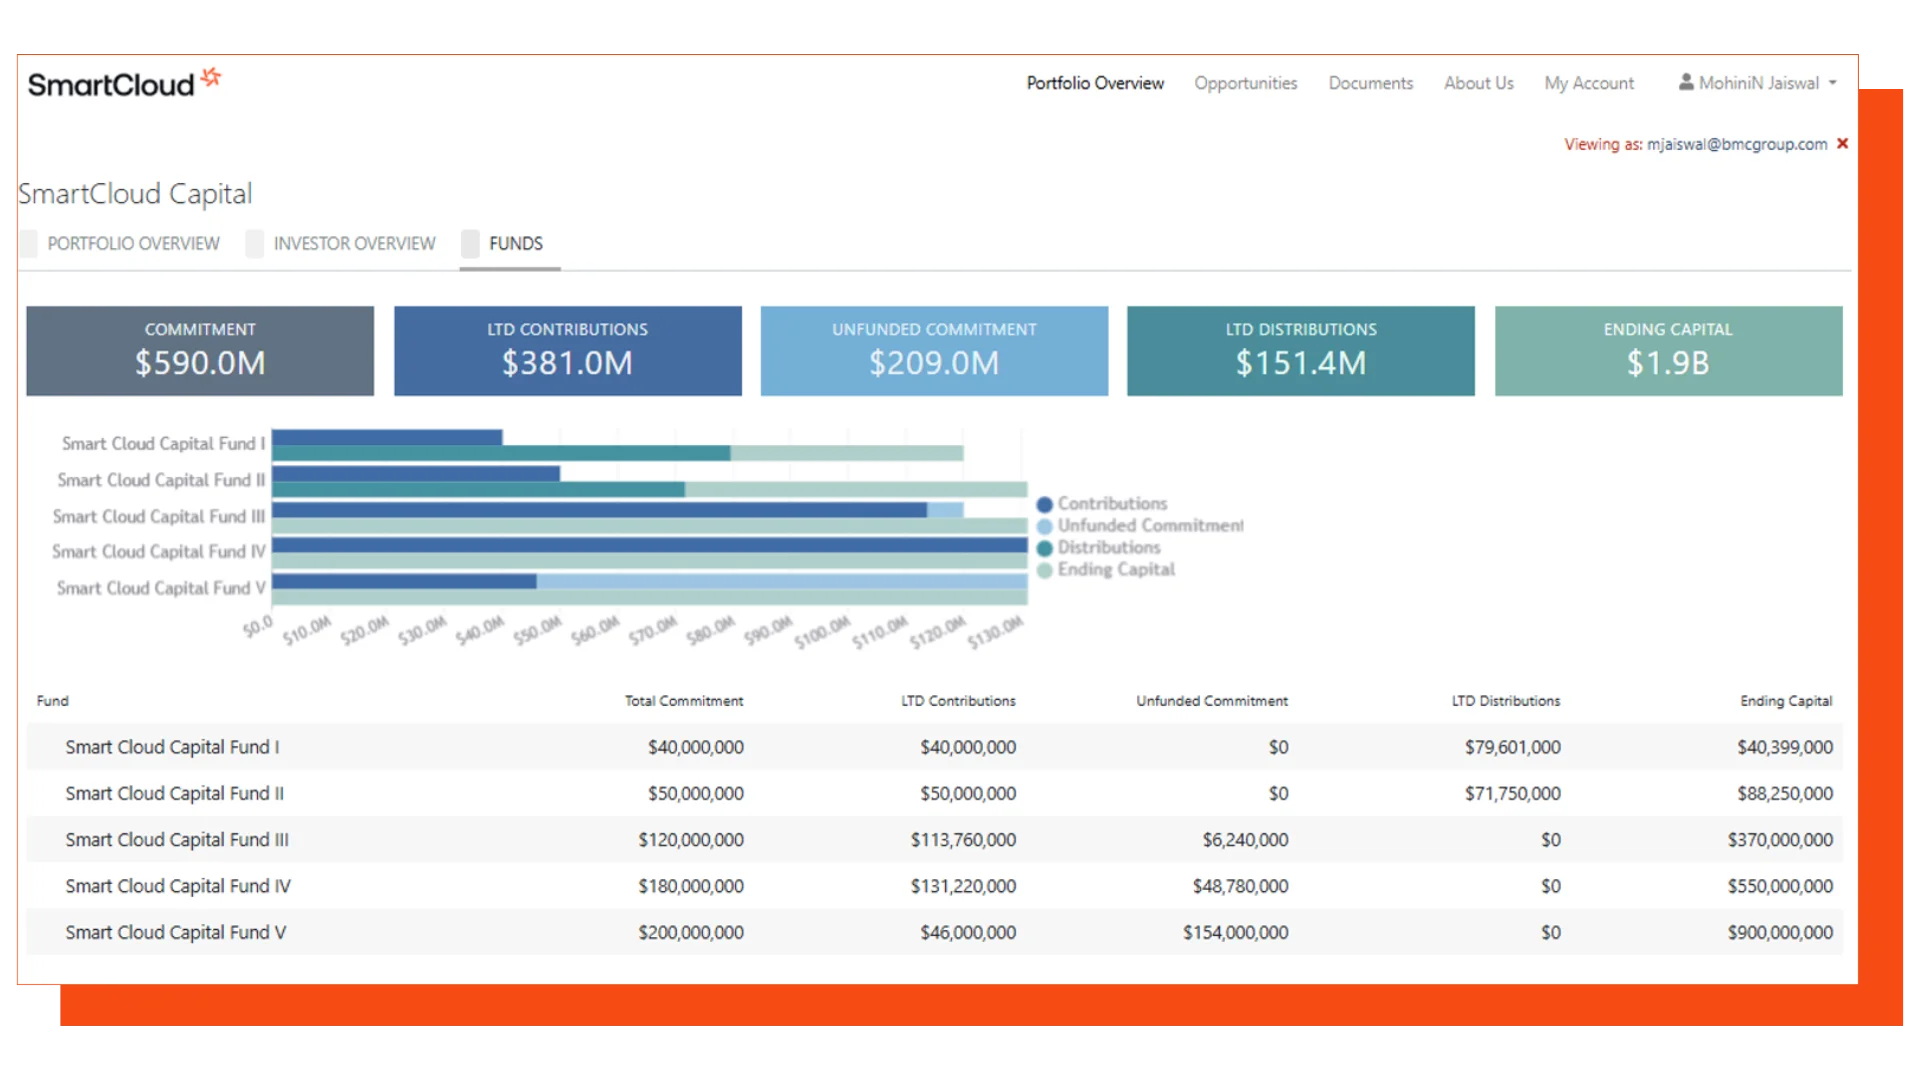Screen dimensions: 1920x1080
Task: Toggle Contributions legend dot
Action: click(x=1045, y=504)
